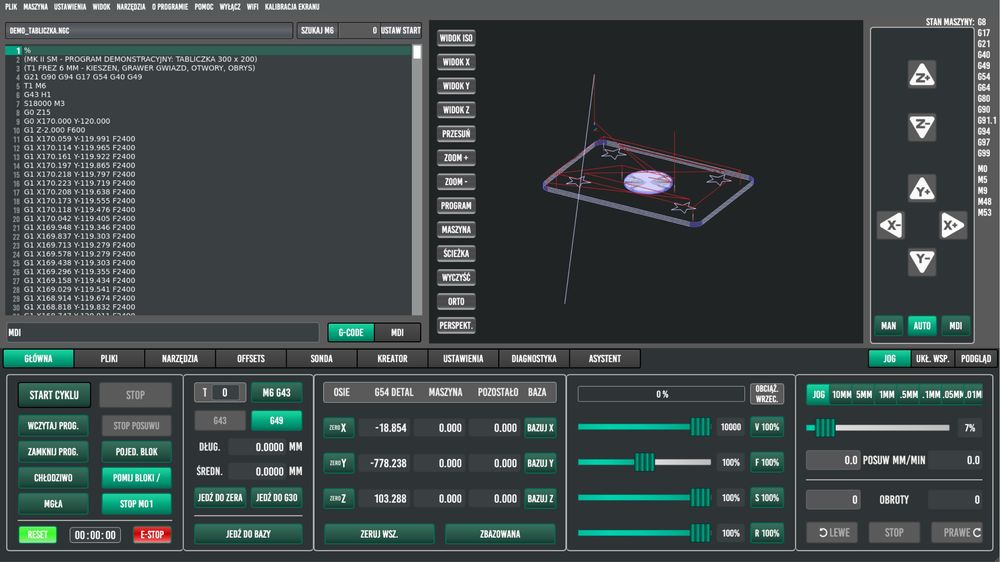Viewport: 1000px width, 562px height.
Task: Zero the Z axis with ZERO Z
Action: 338,498
